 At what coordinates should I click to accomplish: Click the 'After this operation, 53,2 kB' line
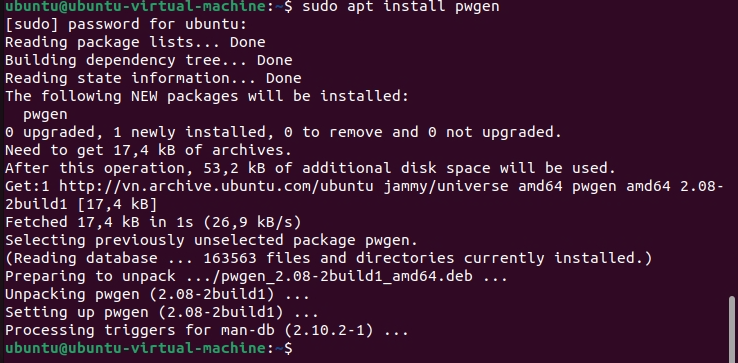[310, 168]
